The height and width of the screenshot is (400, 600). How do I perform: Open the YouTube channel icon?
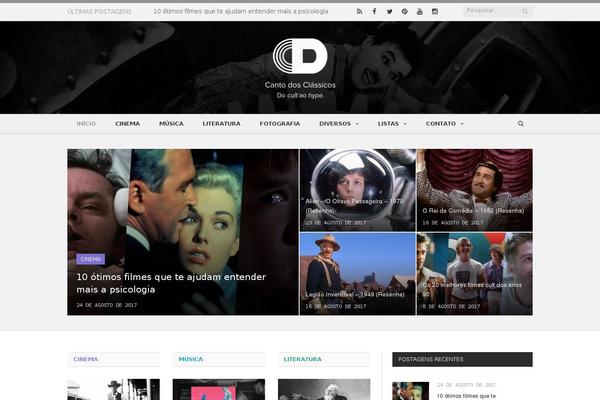coord(420,11)
